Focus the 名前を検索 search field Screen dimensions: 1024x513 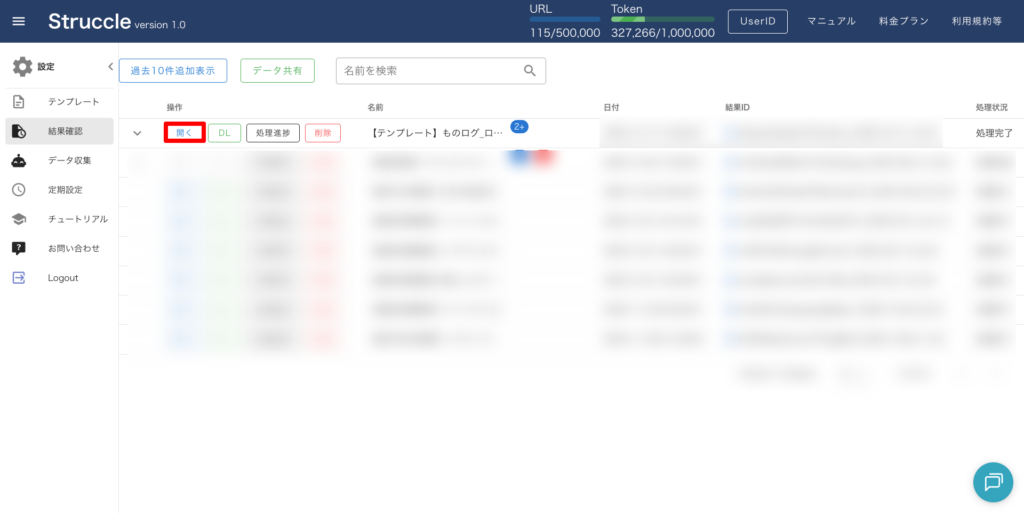pyautogui.click(x=428, y=71)
